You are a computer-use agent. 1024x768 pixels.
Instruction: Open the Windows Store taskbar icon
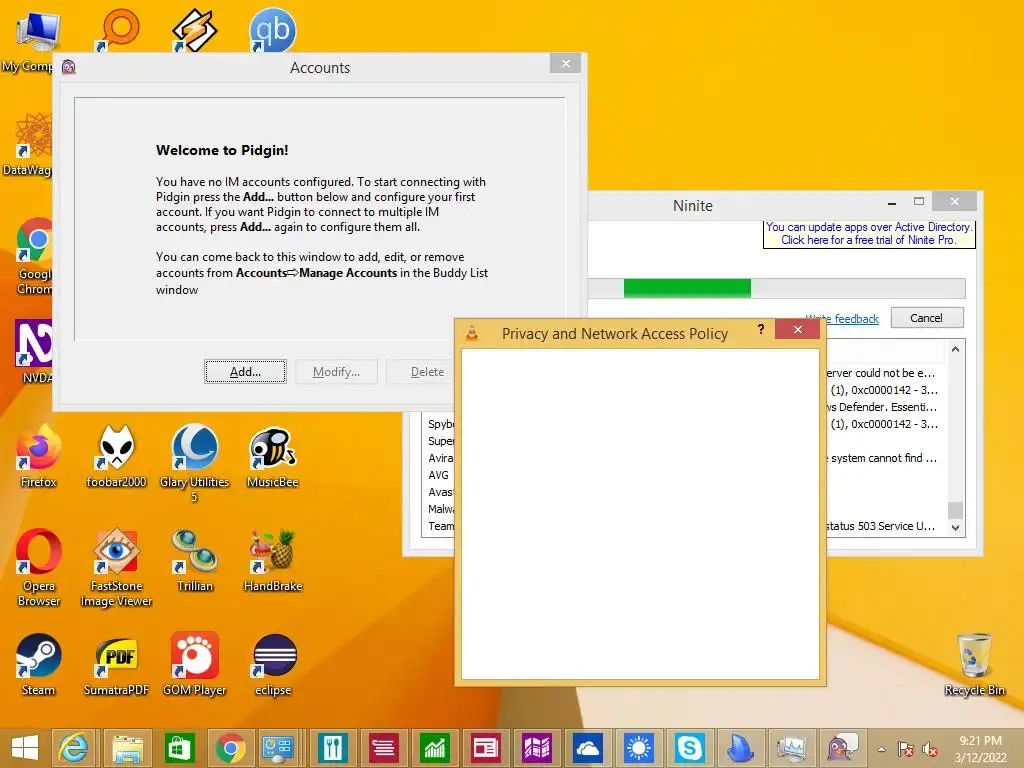coord(180,748)
